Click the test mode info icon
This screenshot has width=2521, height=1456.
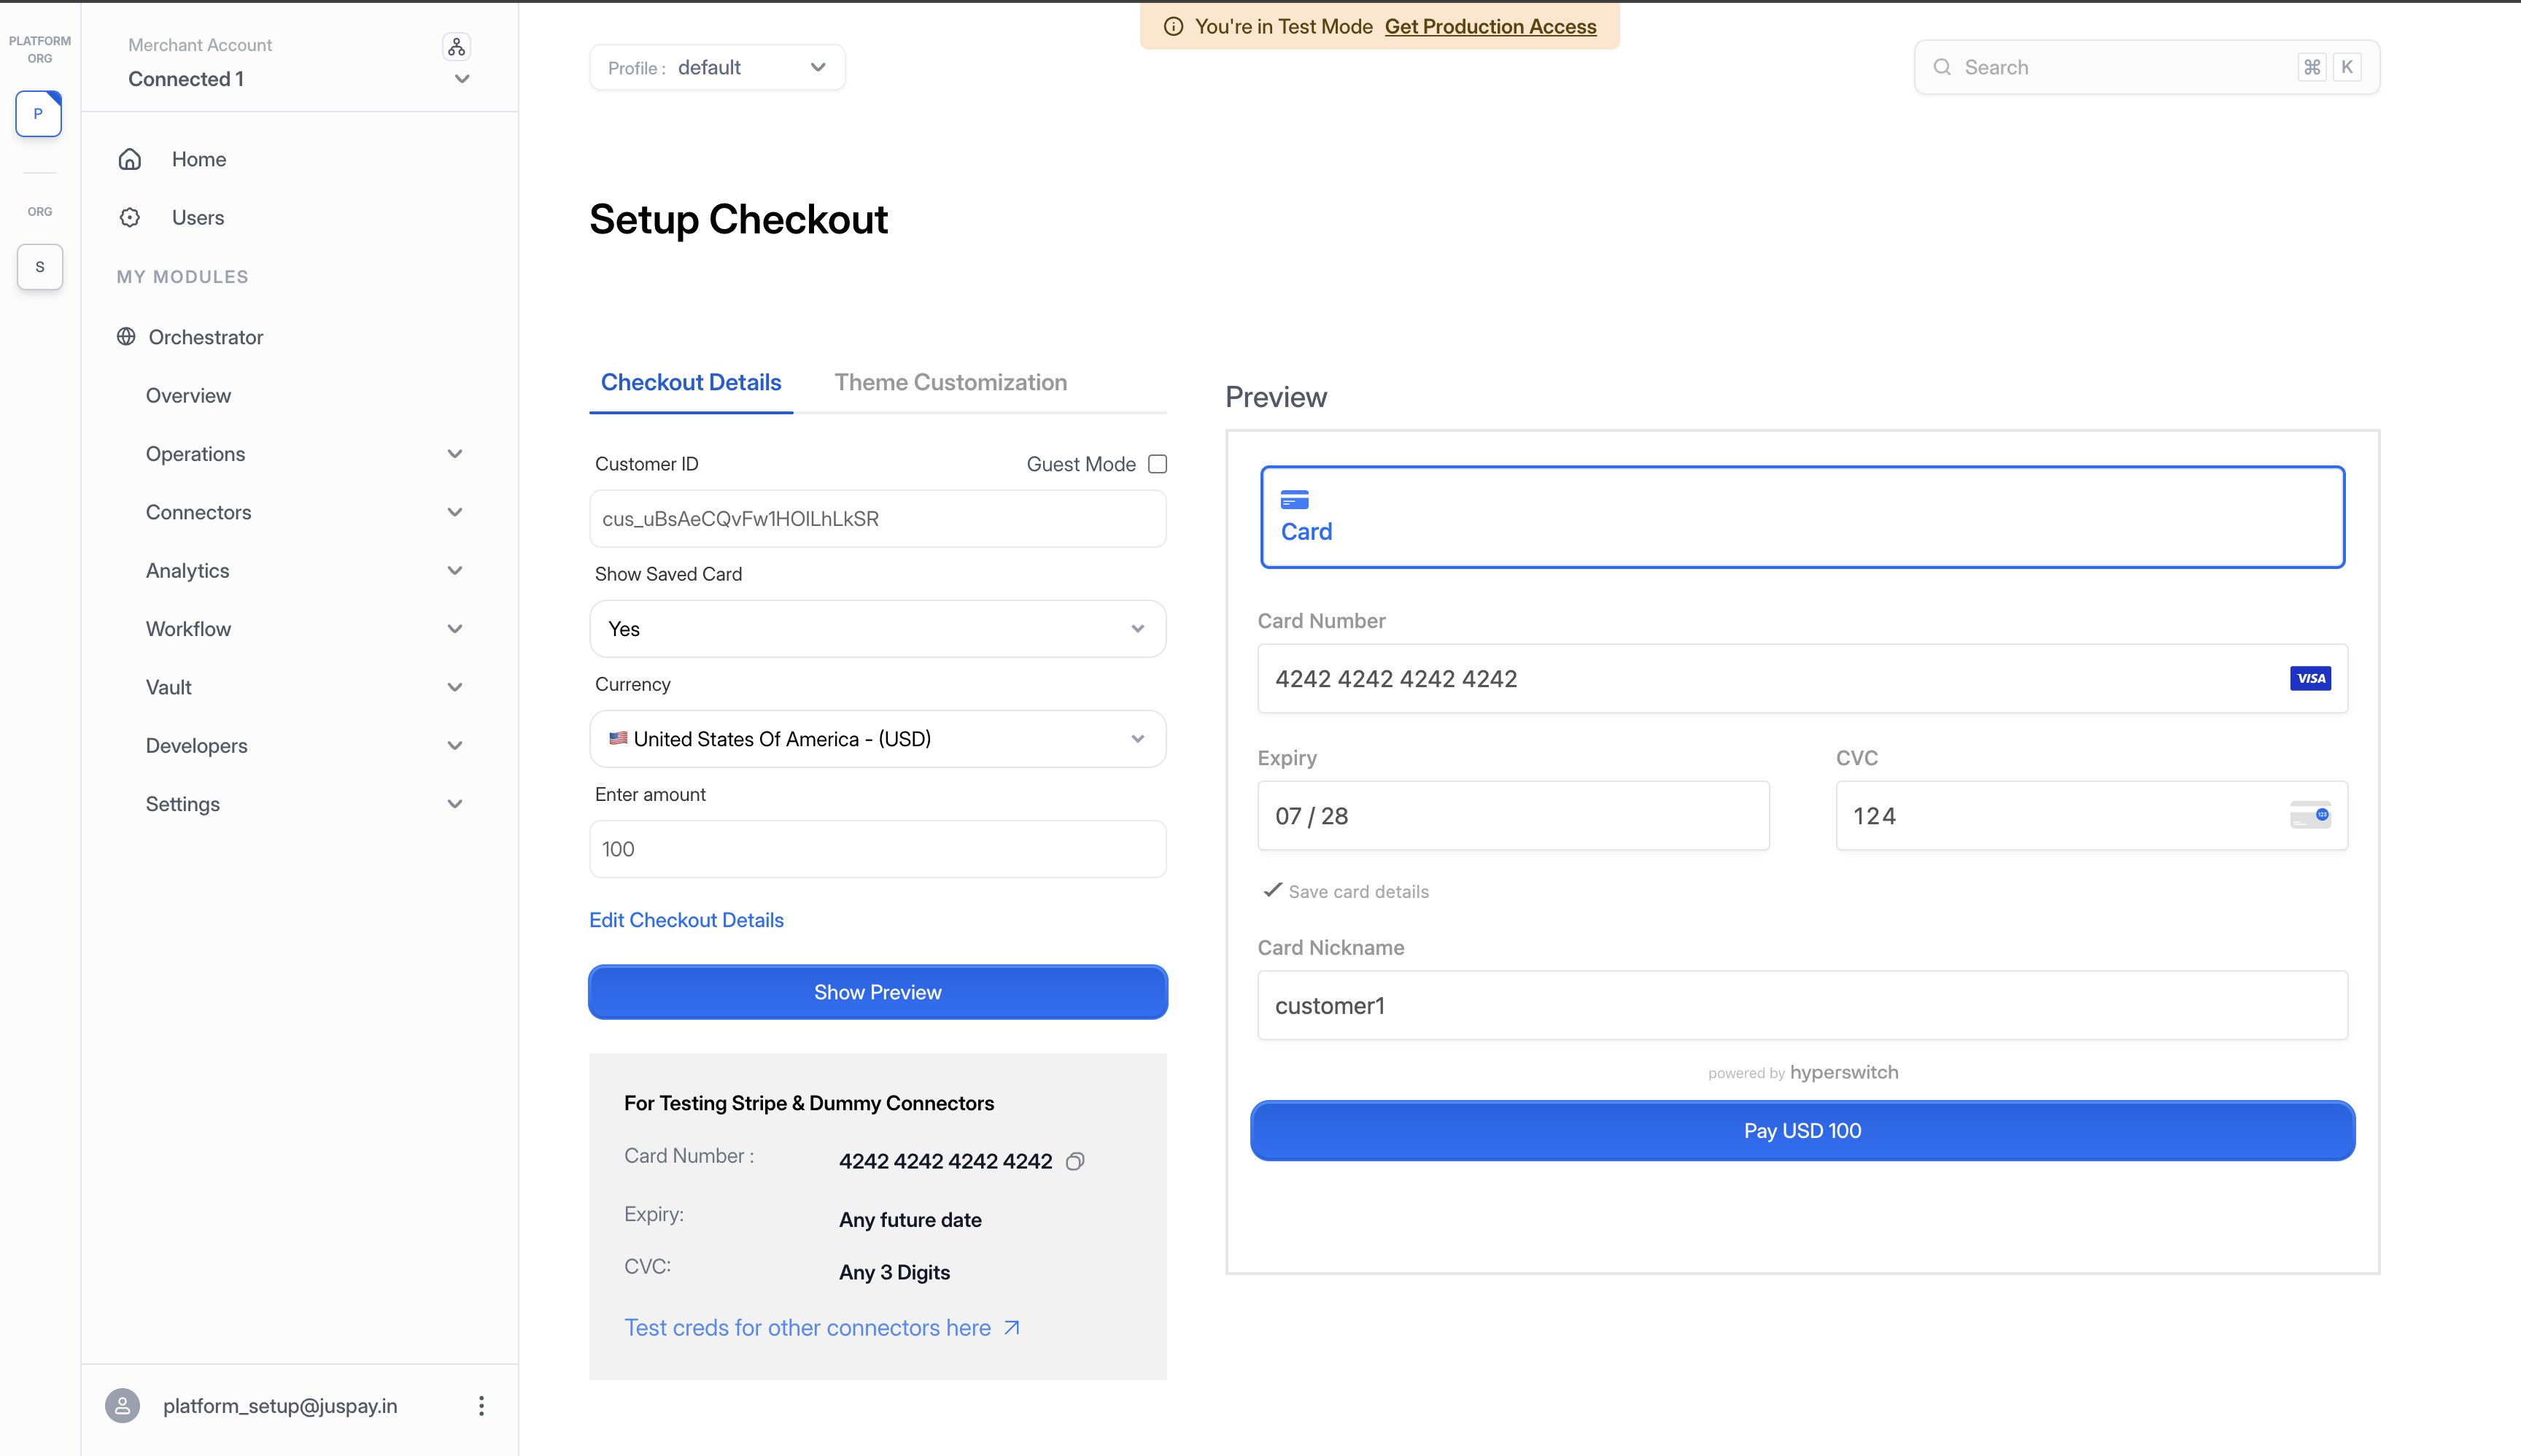click(1173, 26)
